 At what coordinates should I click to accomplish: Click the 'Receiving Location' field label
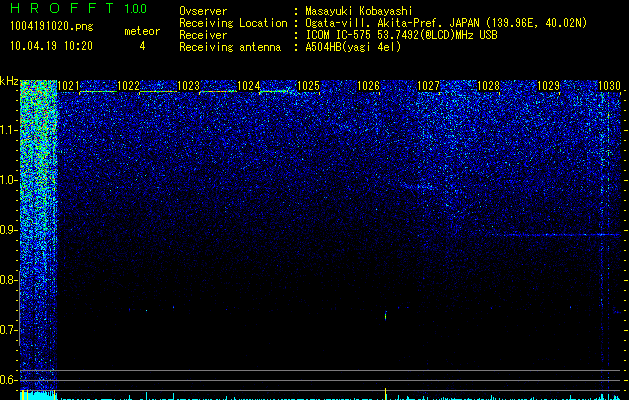233,23
